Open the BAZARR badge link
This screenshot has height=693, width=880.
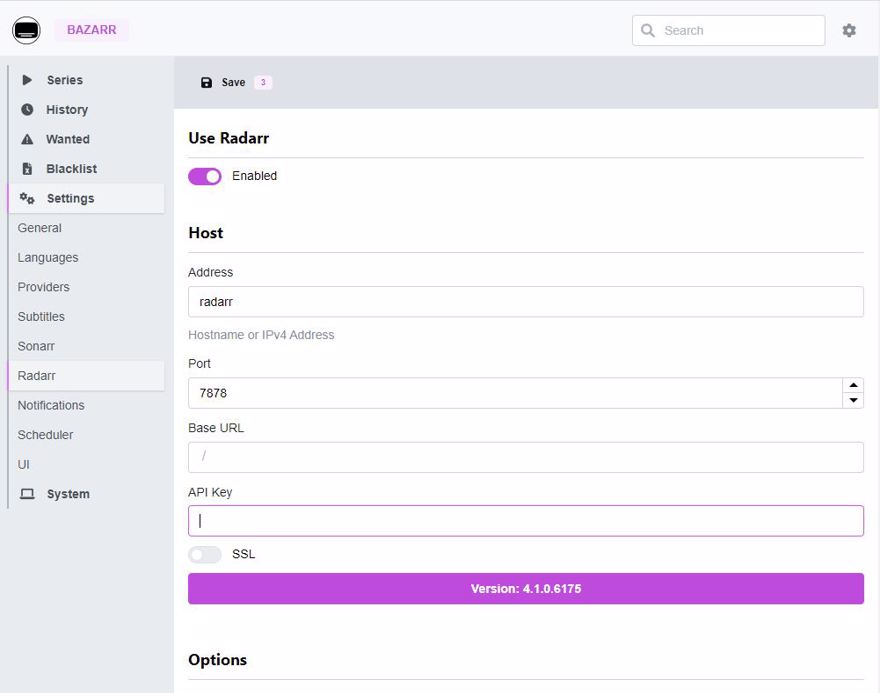[91, 30]
